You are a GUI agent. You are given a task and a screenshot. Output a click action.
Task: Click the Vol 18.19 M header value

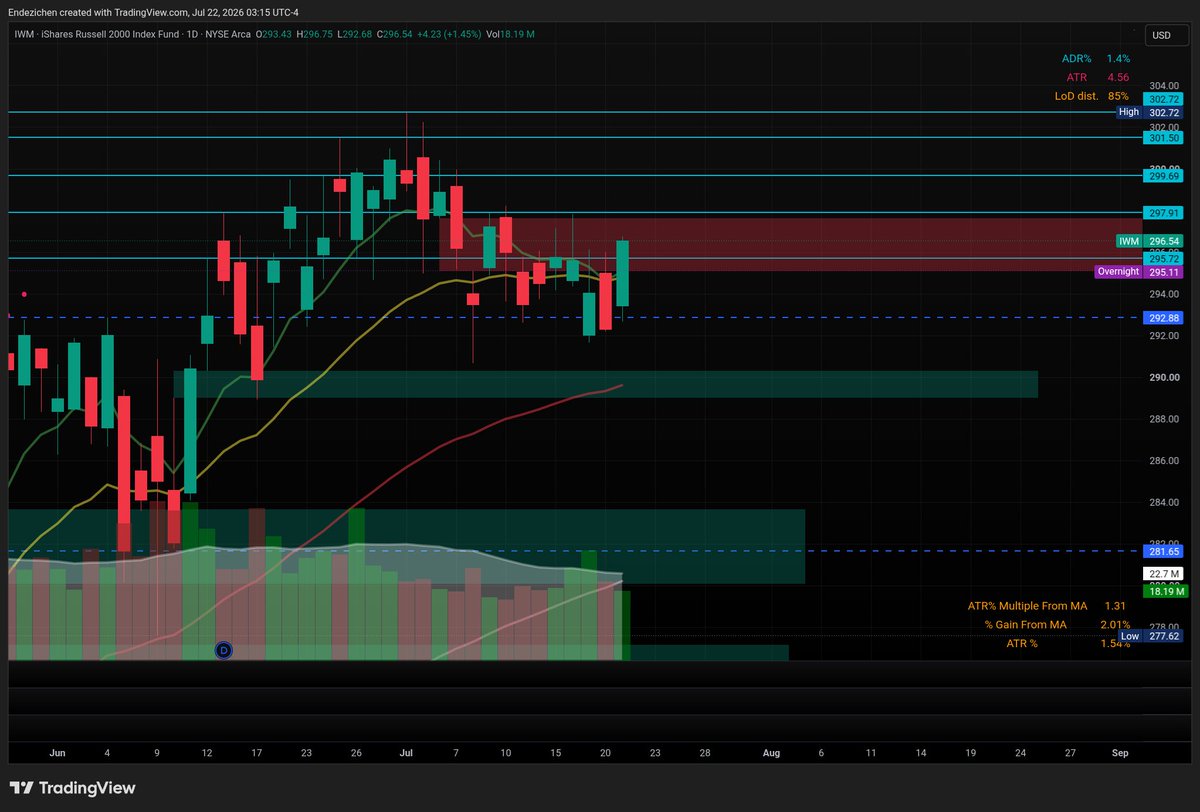click(x=510, y=34)
